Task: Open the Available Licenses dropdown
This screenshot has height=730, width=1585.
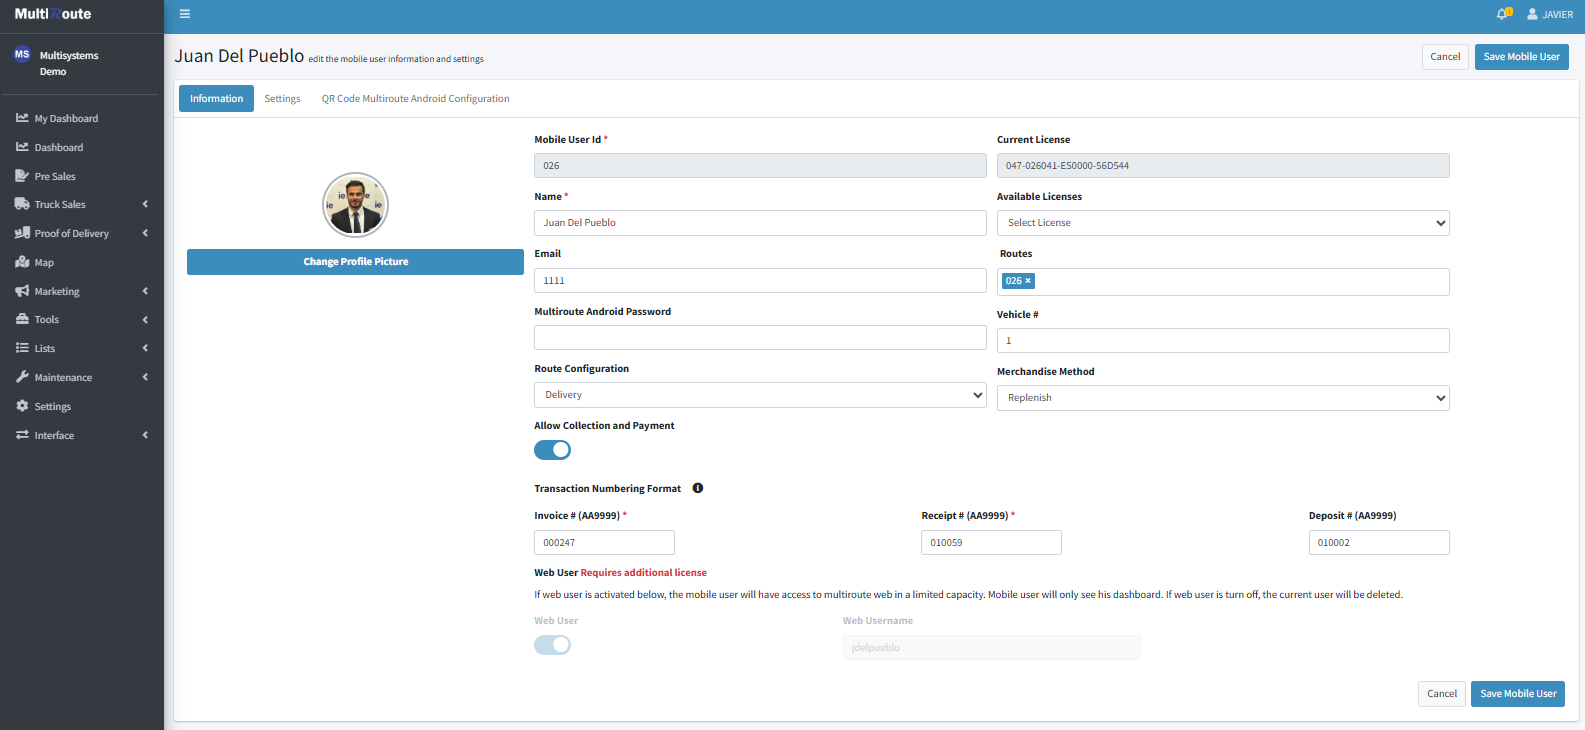Action: pyautogui.click(x=1222, y=223)
